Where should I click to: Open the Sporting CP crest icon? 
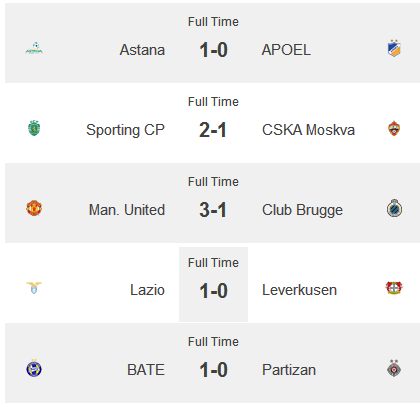click(x=34, y=128)
